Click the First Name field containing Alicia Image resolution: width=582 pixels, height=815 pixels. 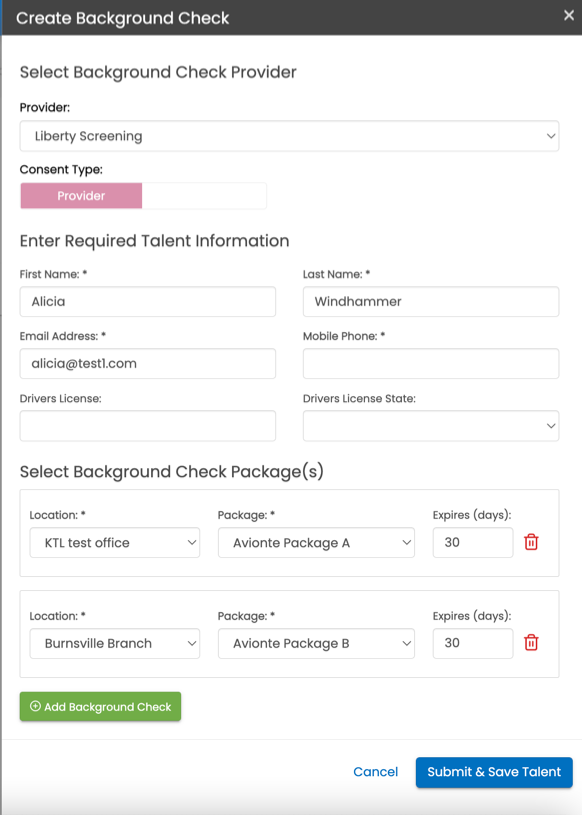point(148,301)
